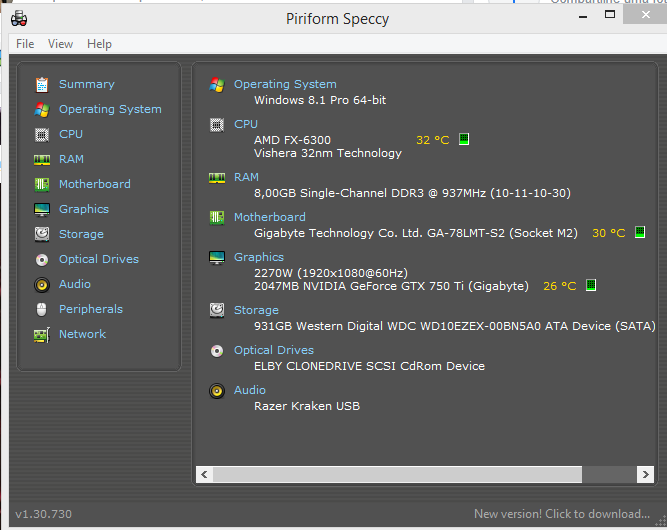Select Summary in the sidebar
The width and height of the screenshot is (667, 530).
point(87,84)
